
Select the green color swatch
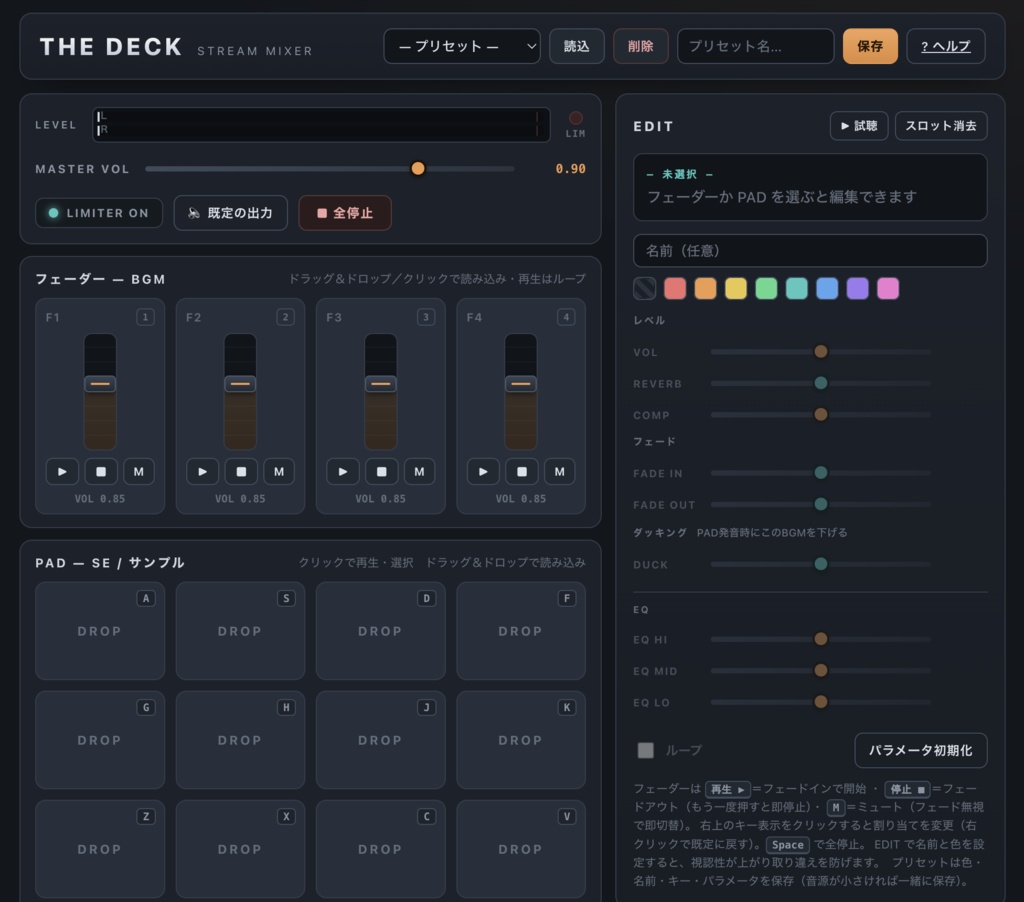767,288
